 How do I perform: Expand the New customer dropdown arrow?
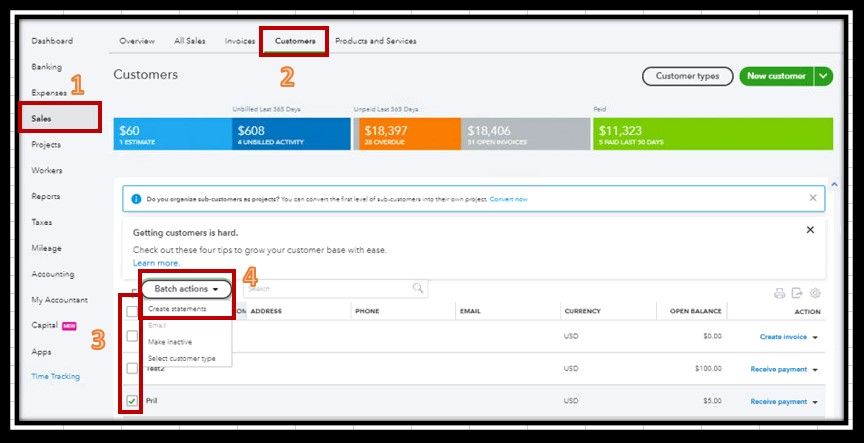click(x=823, y=76)
